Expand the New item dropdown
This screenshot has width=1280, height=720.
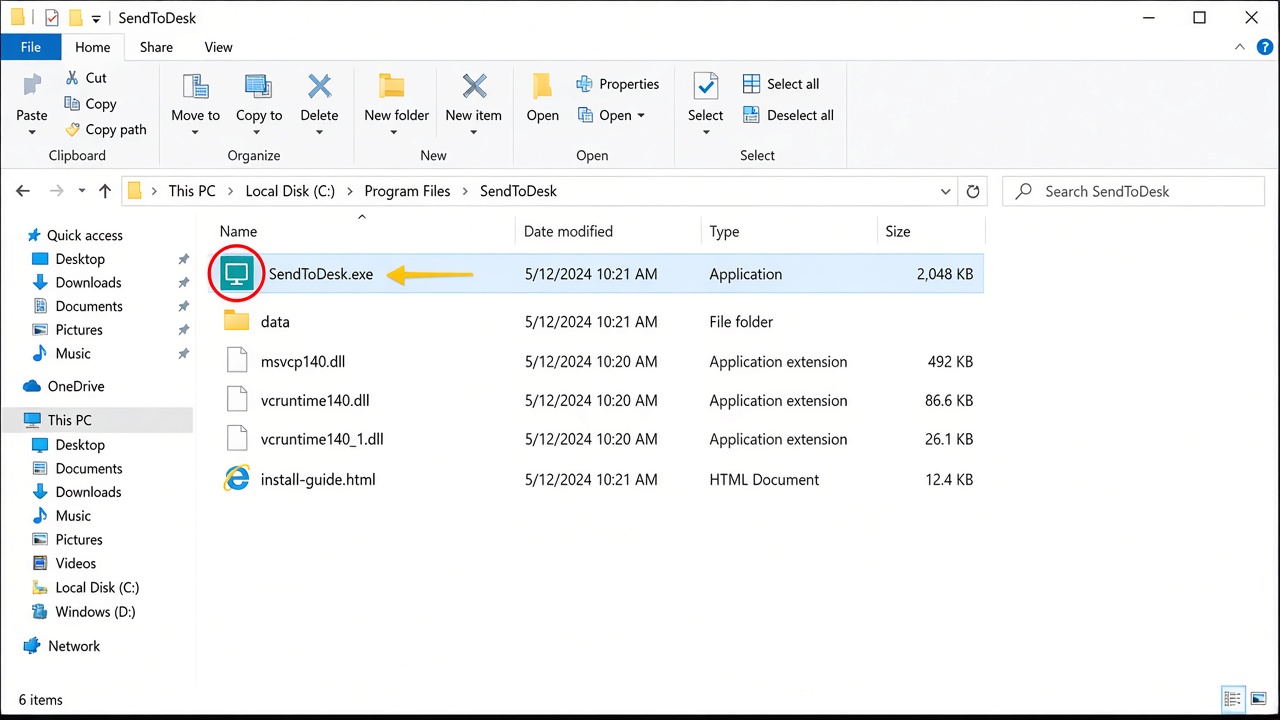(x=473, y=132)
